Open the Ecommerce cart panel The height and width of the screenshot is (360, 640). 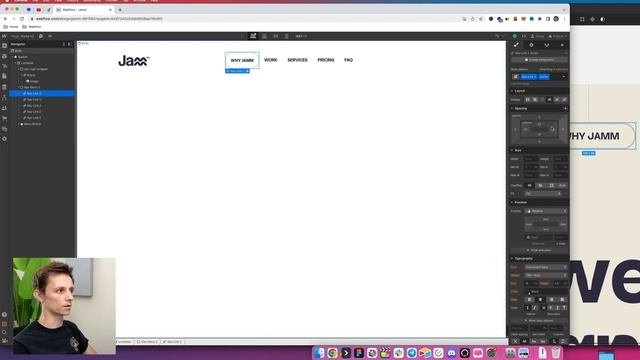4,118
